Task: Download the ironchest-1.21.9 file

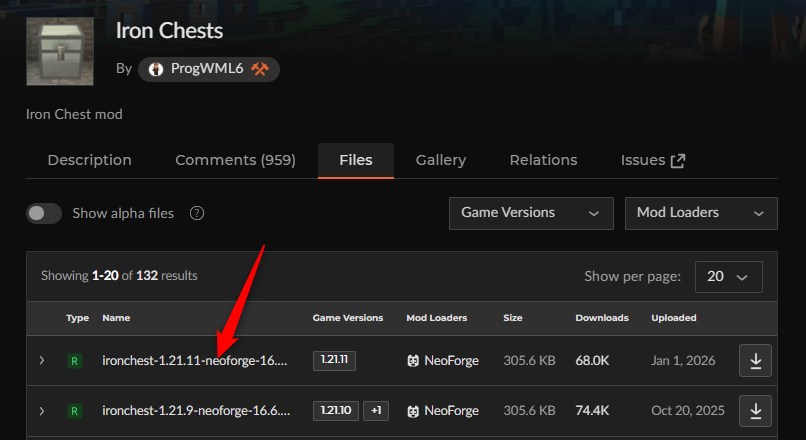Action: point(755,411)
